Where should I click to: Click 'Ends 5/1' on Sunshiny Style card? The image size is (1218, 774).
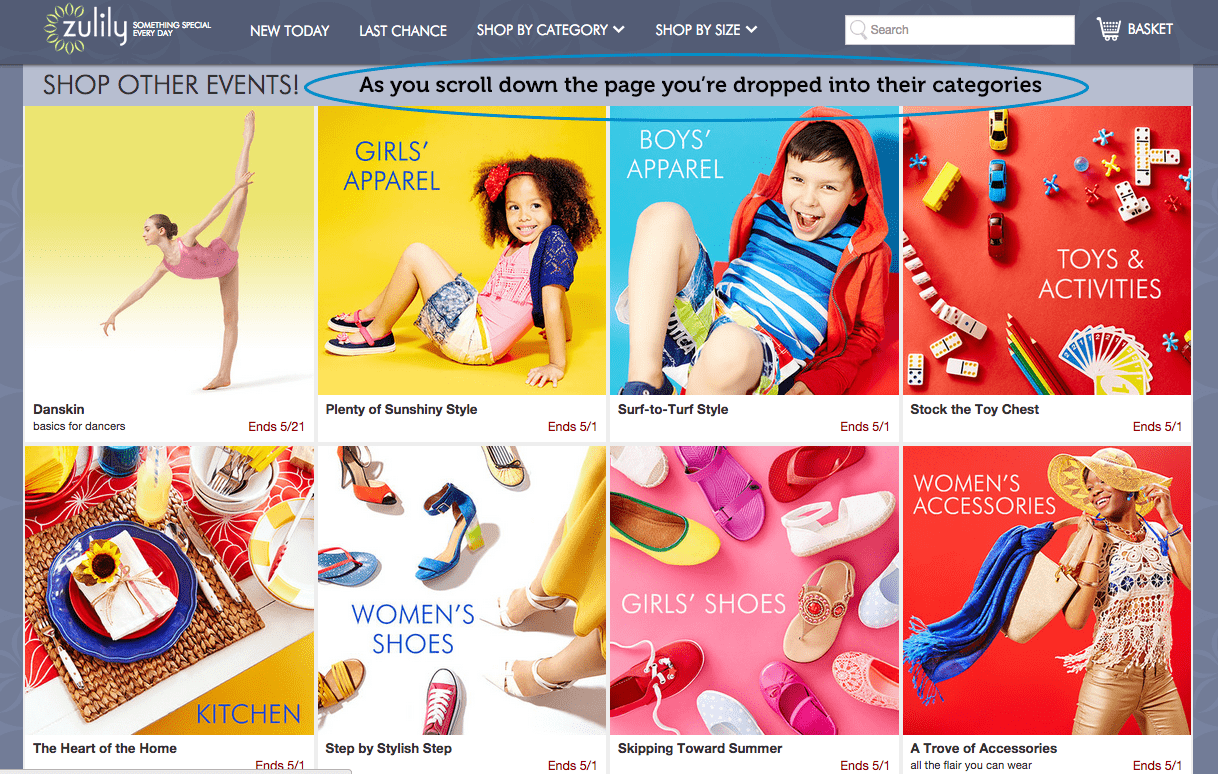(572, 427)
